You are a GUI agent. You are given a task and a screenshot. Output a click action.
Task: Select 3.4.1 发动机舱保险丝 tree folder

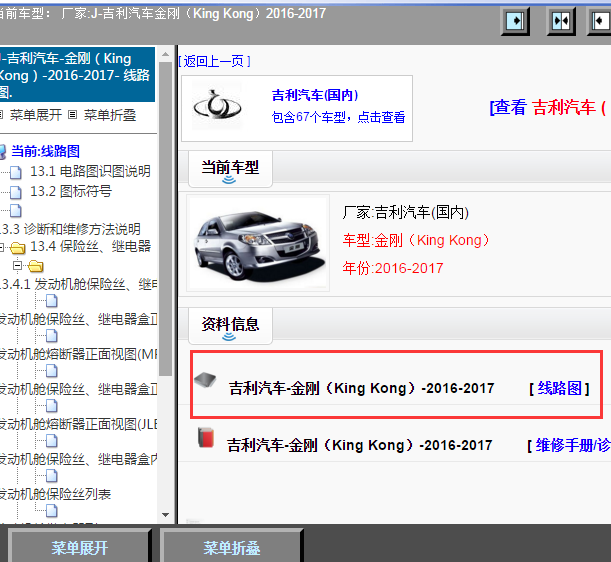(79, 285)
